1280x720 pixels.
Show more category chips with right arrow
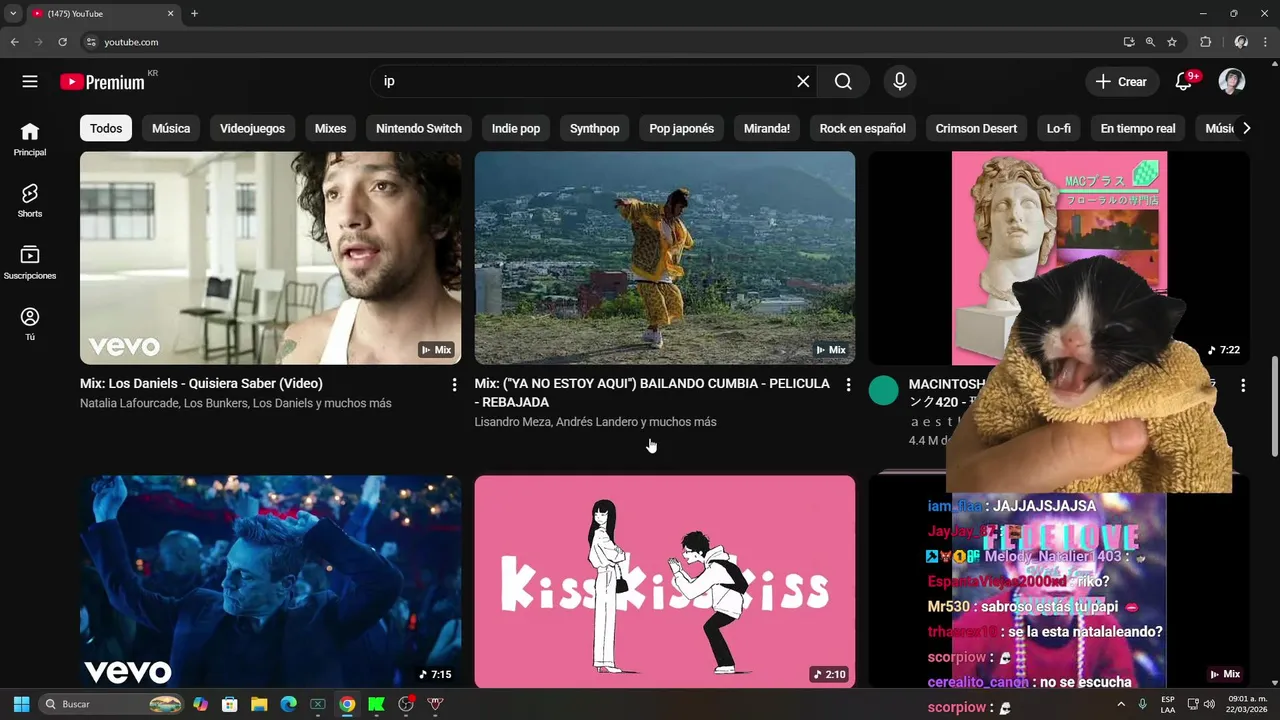[1246, 128]
